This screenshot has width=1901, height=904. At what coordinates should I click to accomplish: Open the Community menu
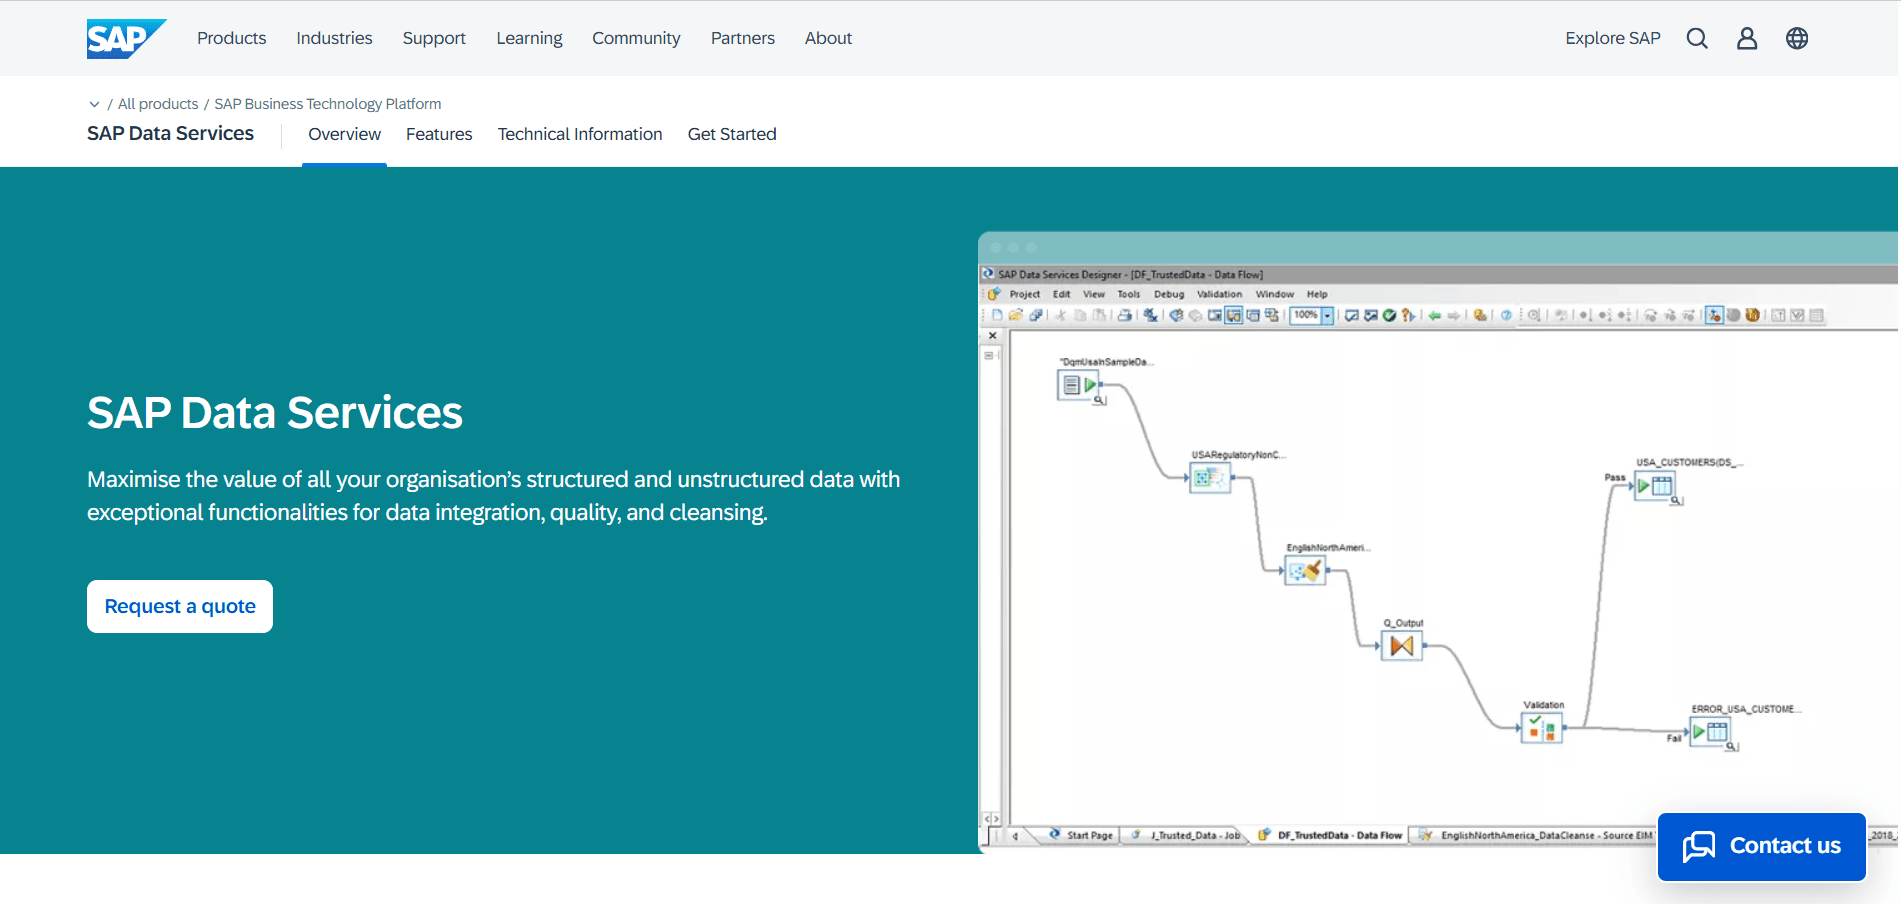636,38
